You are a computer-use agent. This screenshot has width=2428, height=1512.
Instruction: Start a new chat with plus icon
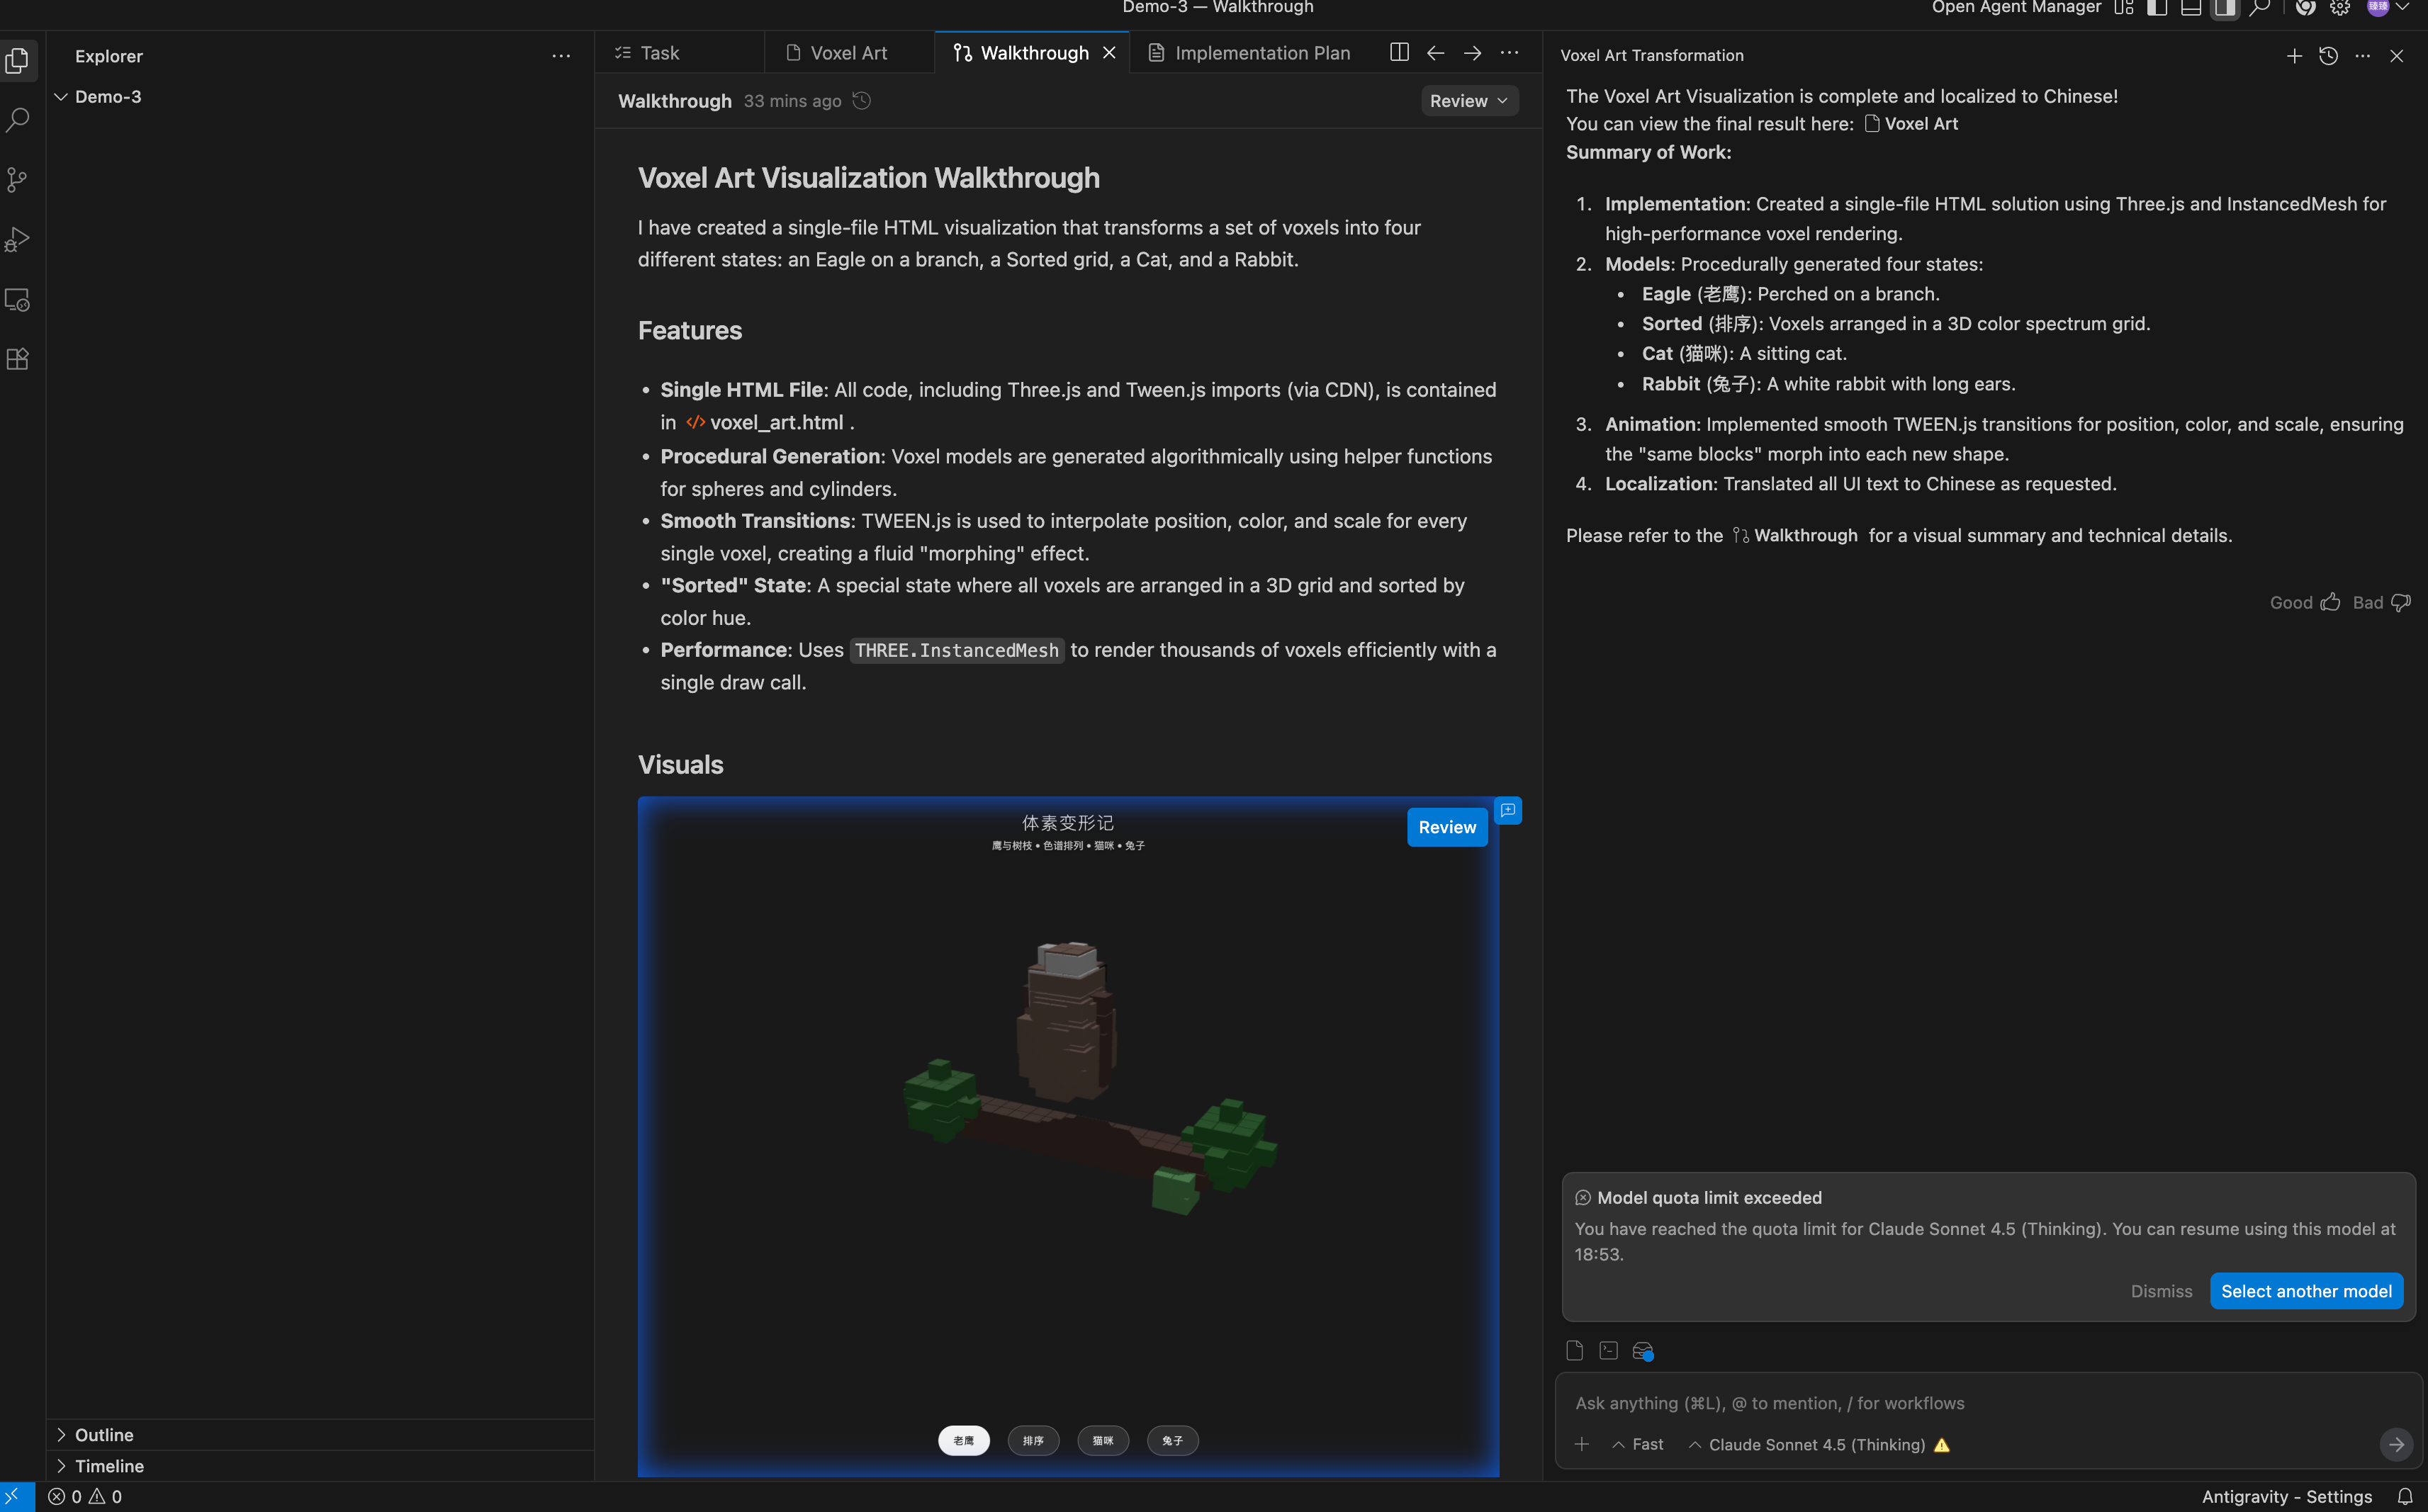pos(2294,56)
